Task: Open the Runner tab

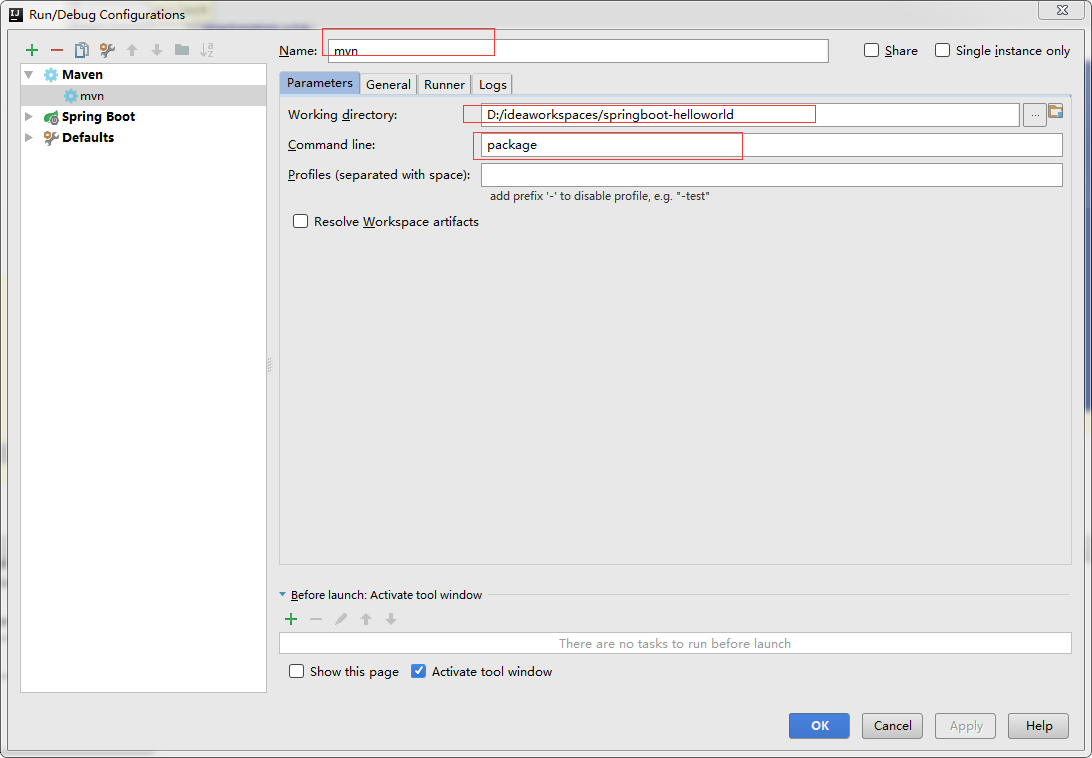Action: [x=444, y=84]
